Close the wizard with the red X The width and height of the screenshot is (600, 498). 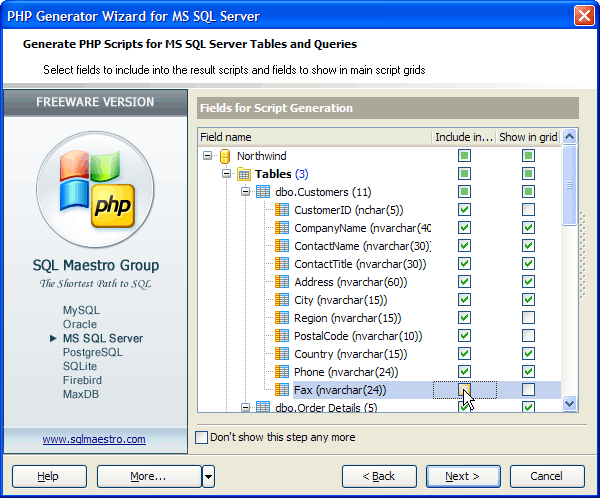tap(584, 16)
